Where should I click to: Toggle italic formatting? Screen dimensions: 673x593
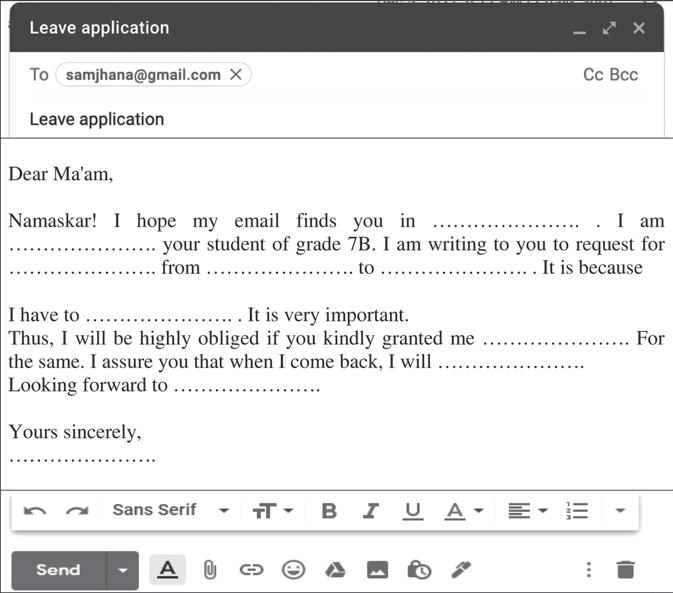point(371,511)
